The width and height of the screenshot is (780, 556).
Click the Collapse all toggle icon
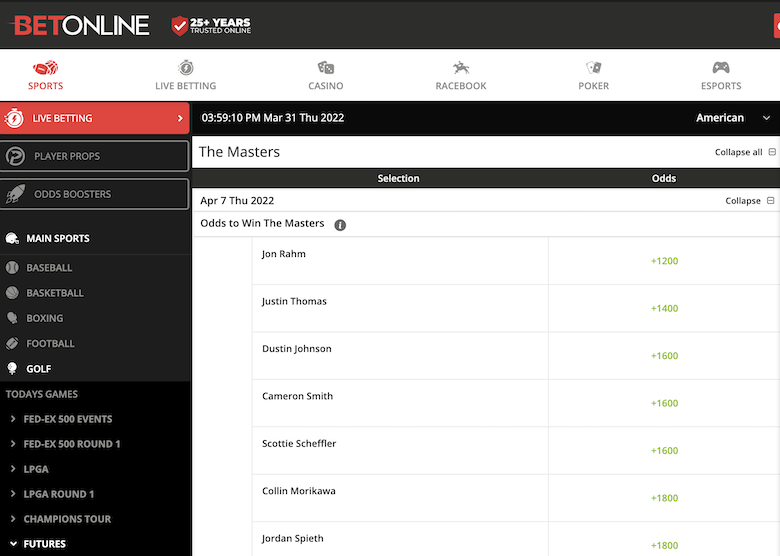772,152
